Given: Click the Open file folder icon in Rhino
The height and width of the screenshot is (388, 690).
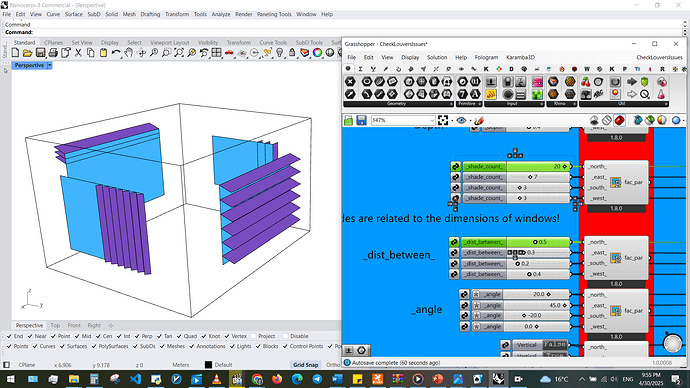Looking at the screenshot, I should tap(27, 53).
